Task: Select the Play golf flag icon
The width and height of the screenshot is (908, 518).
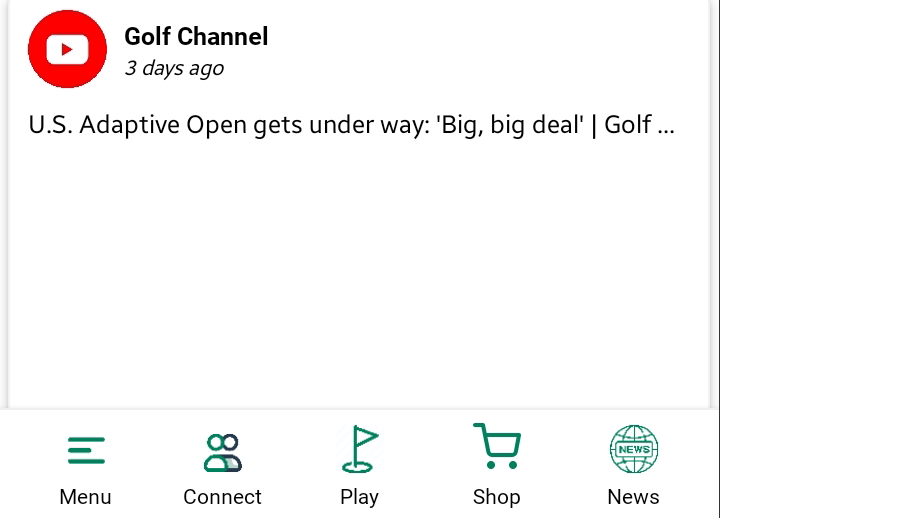Action: [359, 450]
